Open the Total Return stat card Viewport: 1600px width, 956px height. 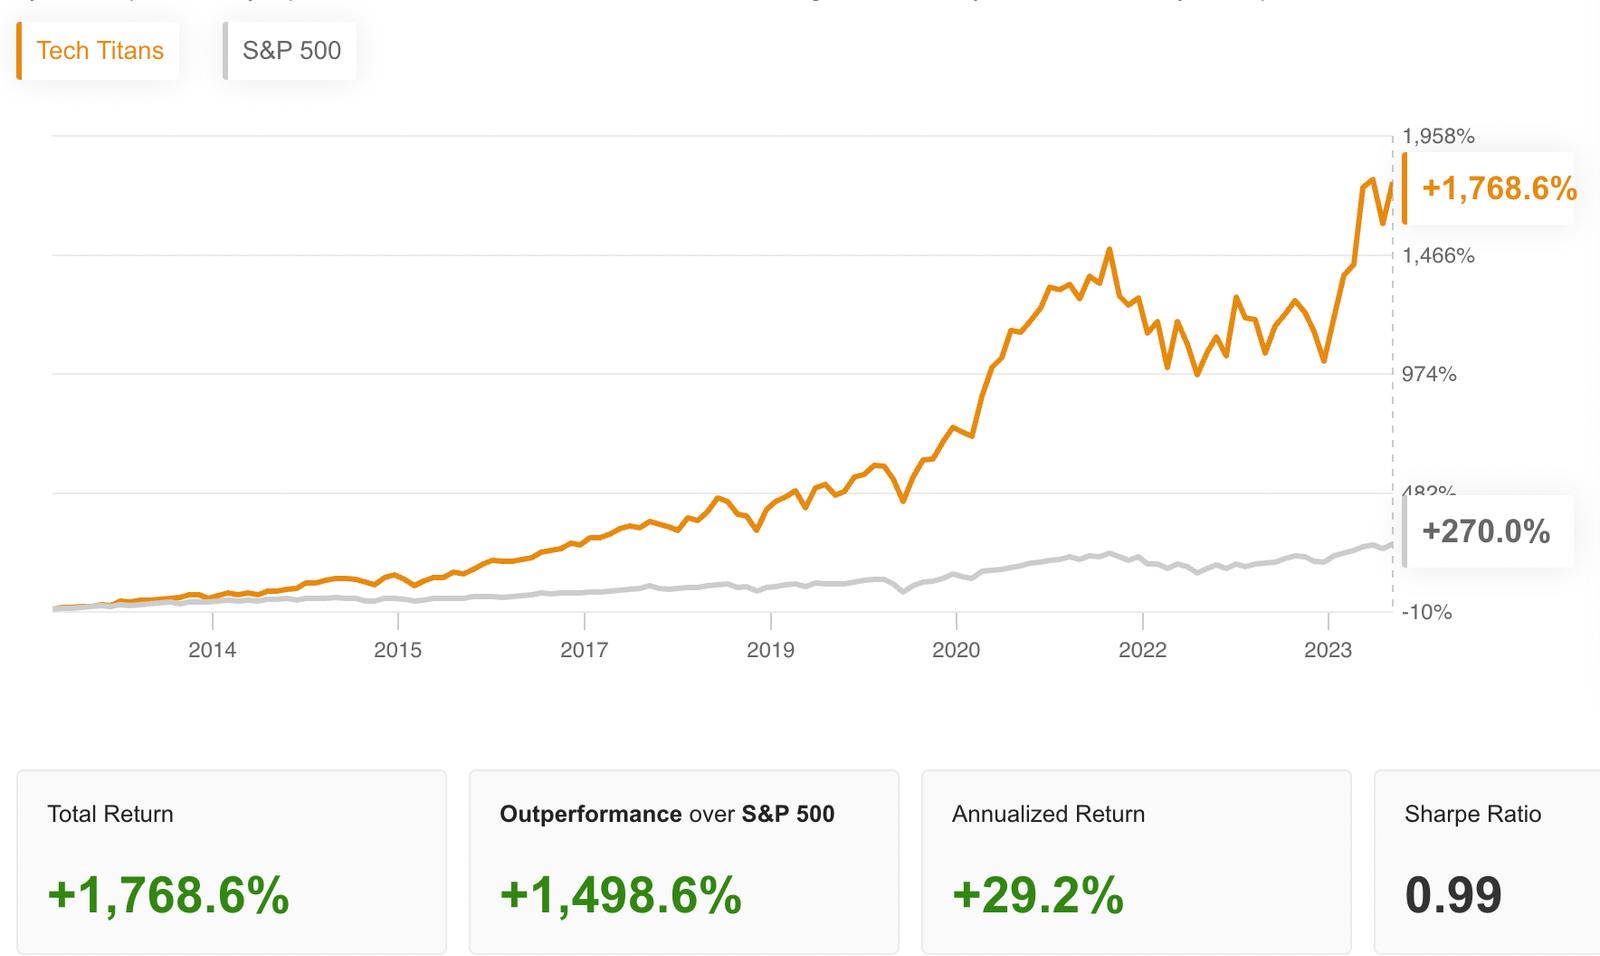coord(231,860)
